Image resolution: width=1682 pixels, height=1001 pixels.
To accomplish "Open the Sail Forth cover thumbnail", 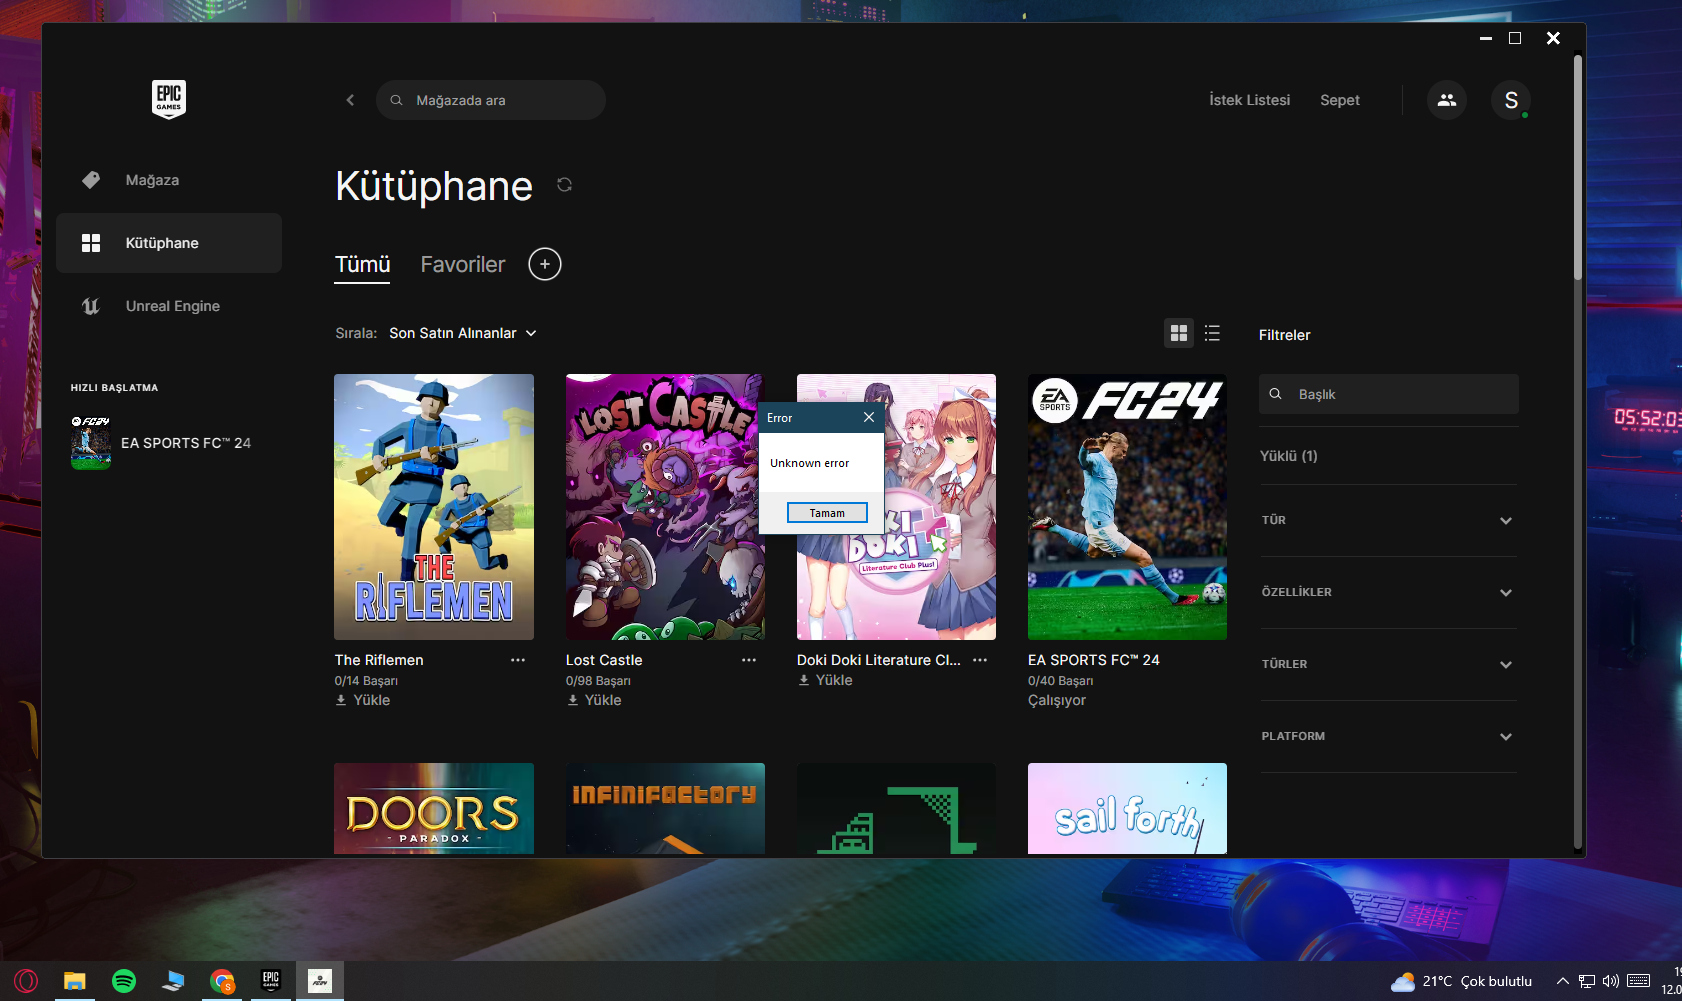I will pos(1127,809).
